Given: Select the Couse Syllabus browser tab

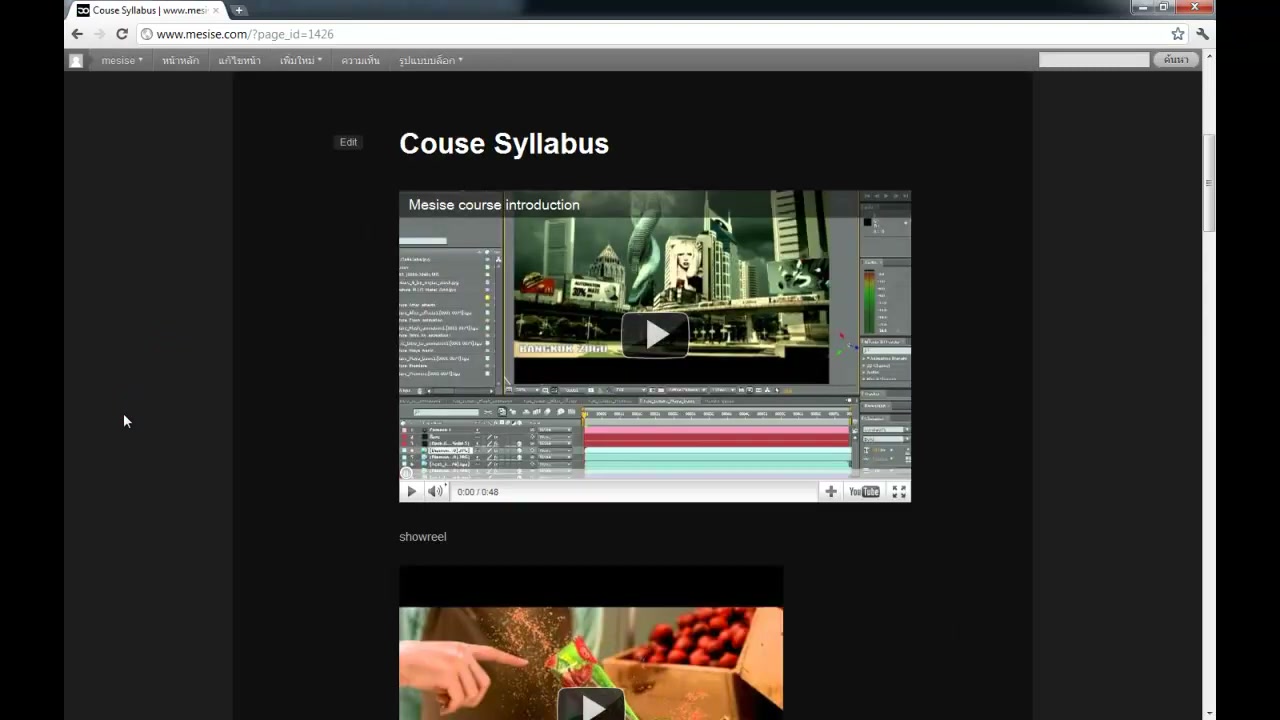Looking at the screenshot, I should 147,10.
